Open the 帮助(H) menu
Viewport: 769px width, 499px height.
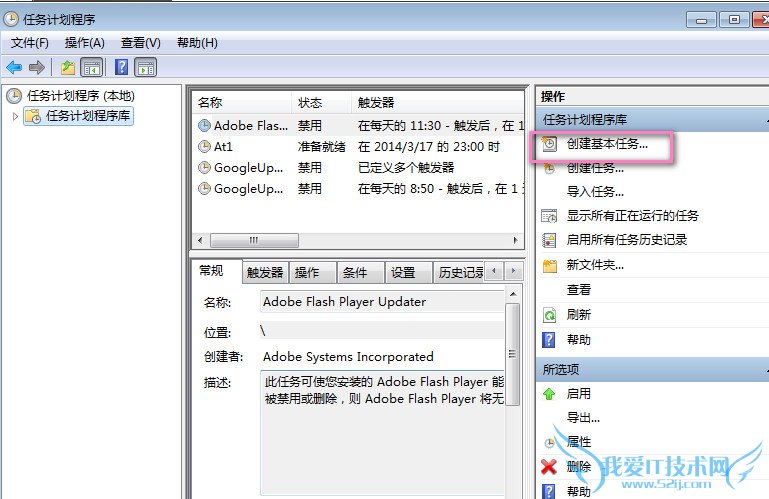(x=197, y=43)
